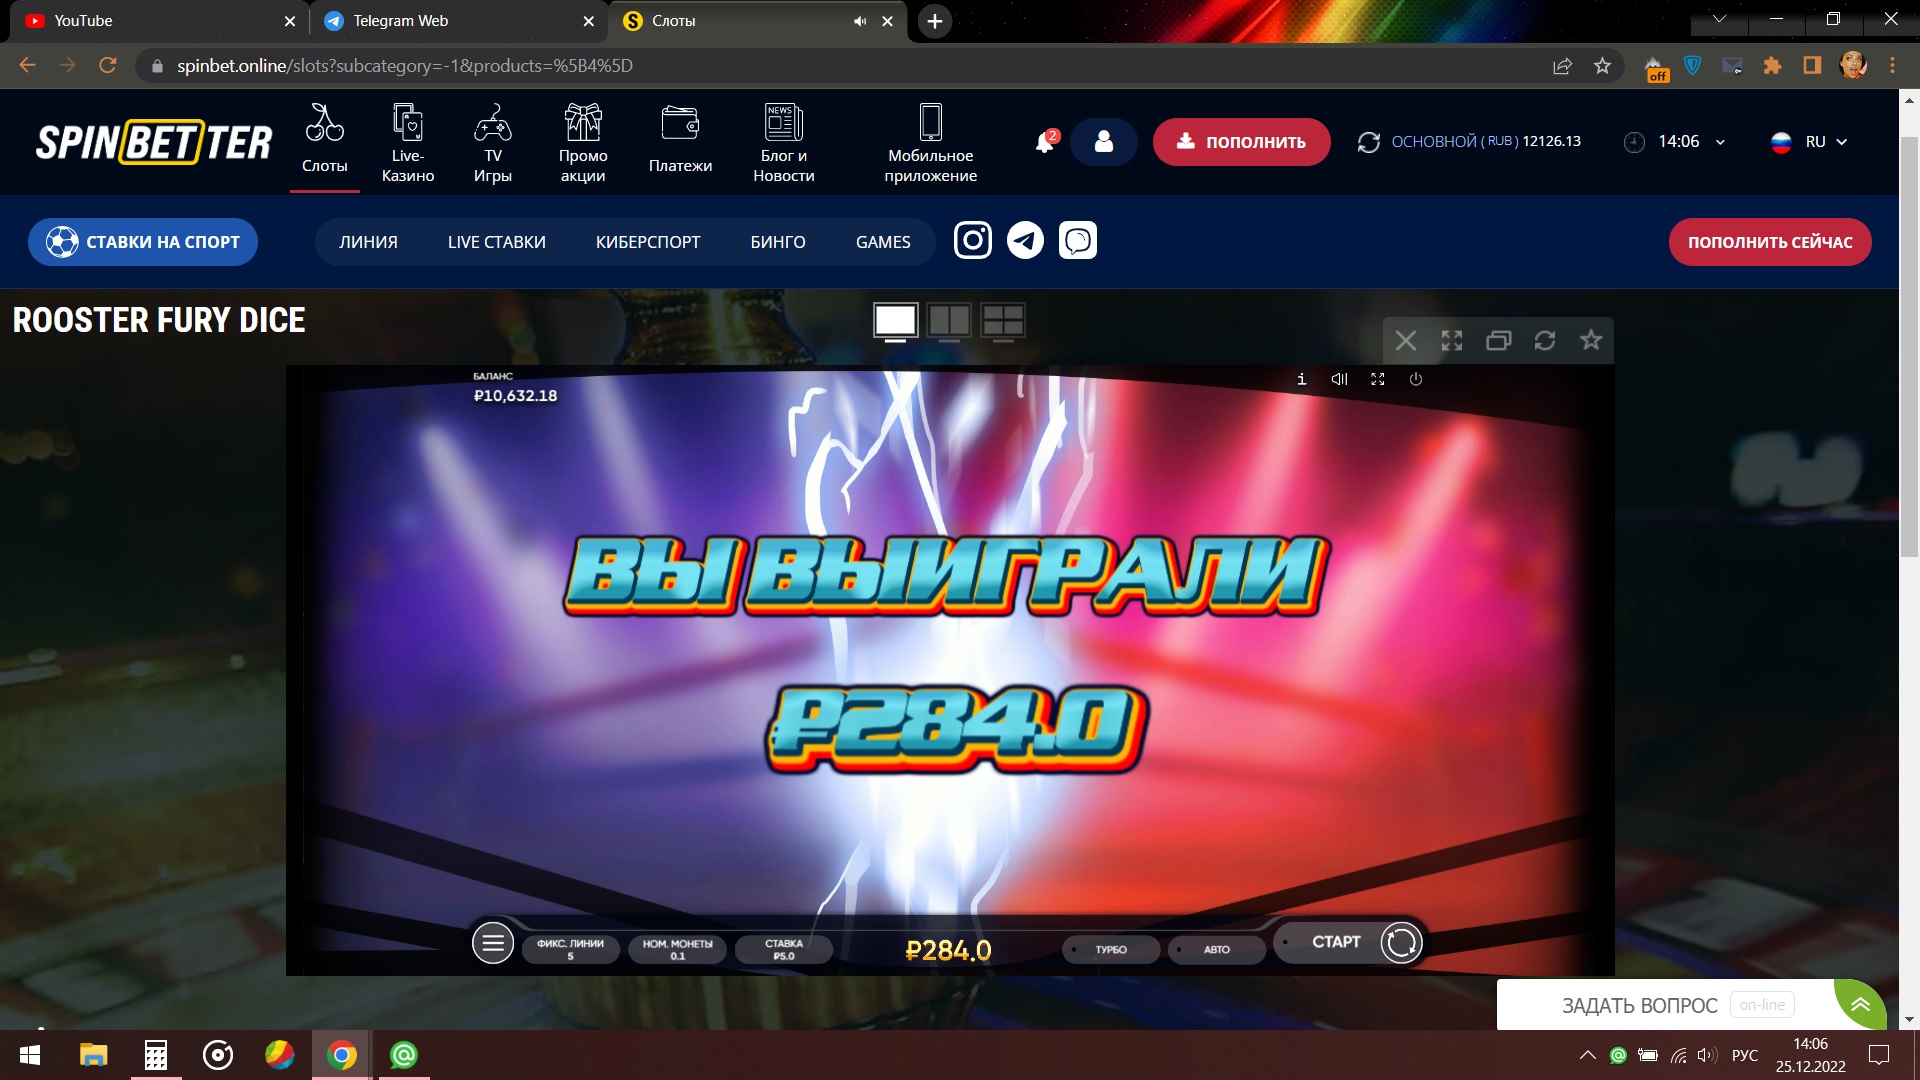Reload the game with refresh icon
Viewport: 1920px width, 1080px height.
(x=1544, y=340)
